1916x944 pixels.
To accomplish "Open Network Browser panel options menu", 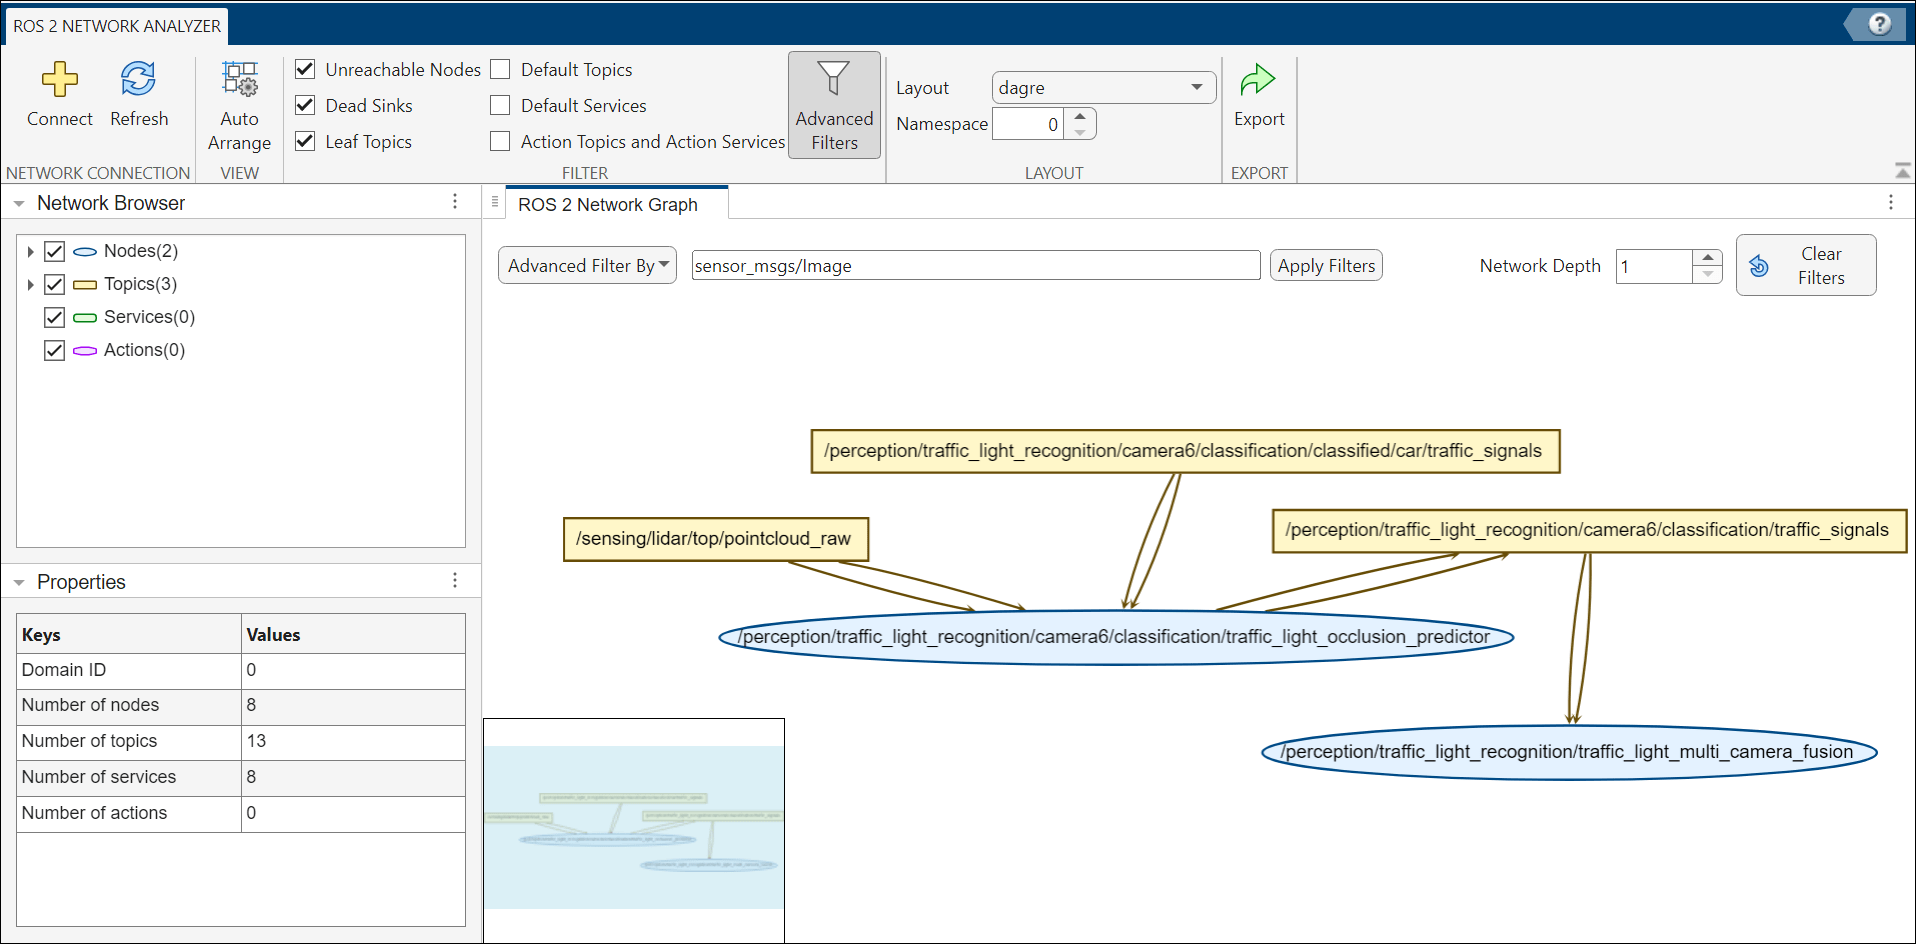I will pos(455,202).
